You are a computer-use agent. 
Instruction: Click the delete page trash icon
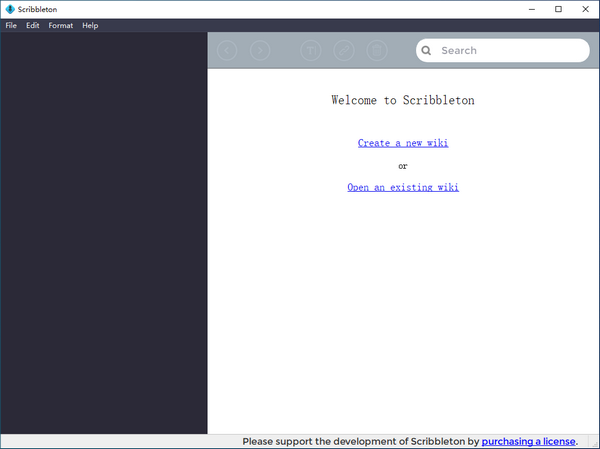click(376, 50)
